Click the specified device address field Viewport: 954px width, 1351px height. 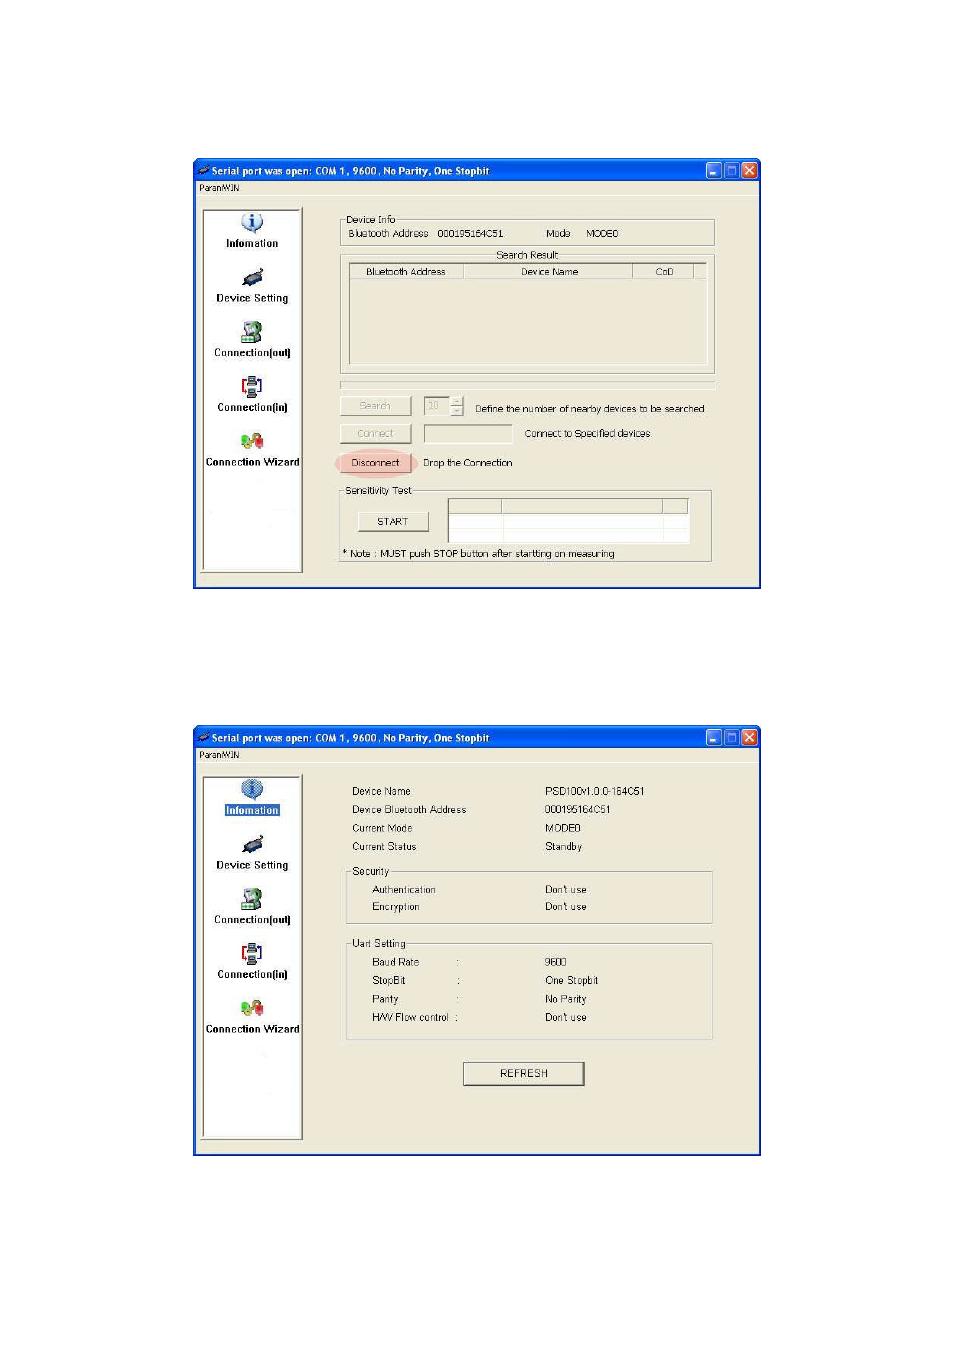tap(468, 434)
